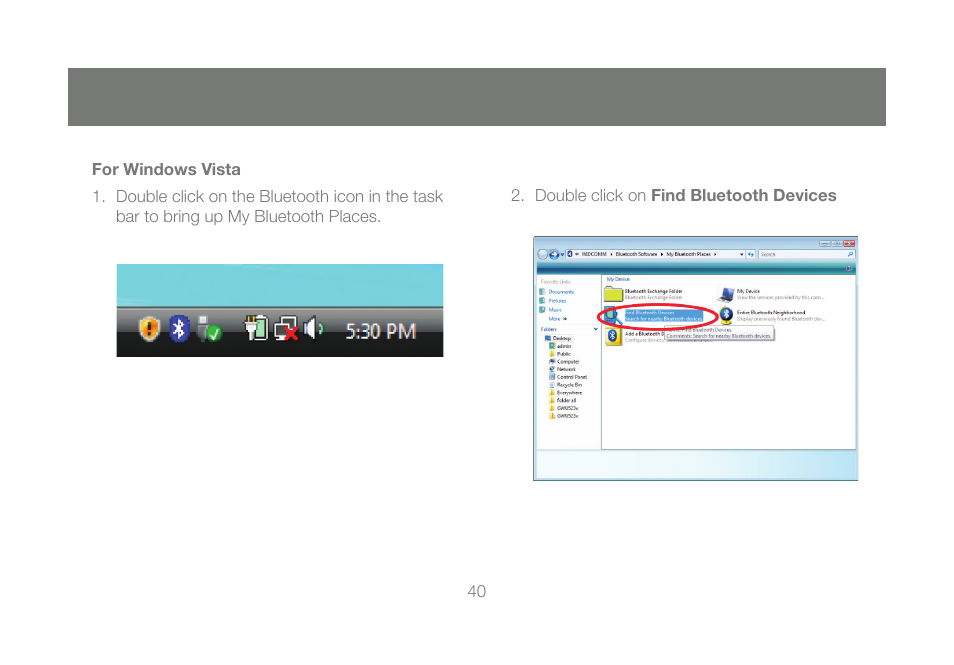Click the Bluetooth icon in the system tray

click(x=179, y=329)
